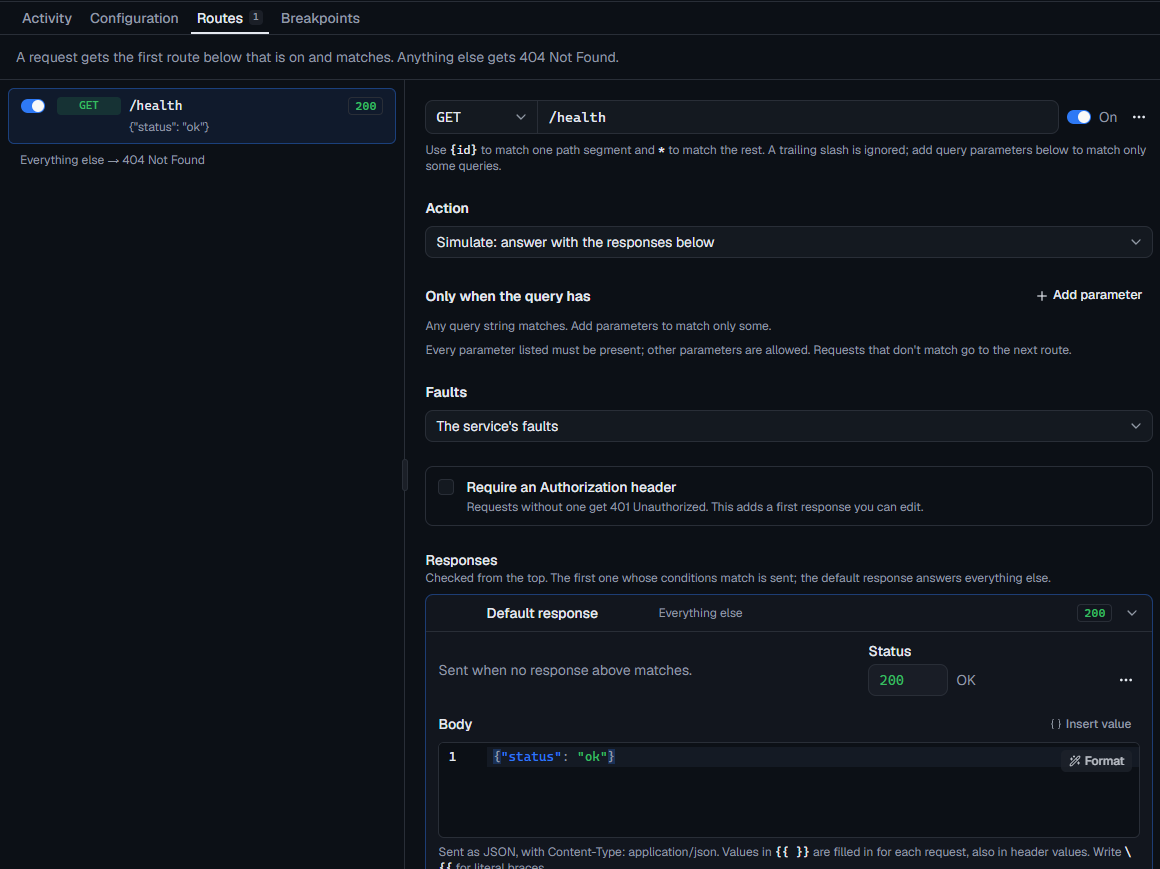This screenshot has height=869, width=1160.
Task: Click the Format button in the Body editor
Action: (1096, 760)
